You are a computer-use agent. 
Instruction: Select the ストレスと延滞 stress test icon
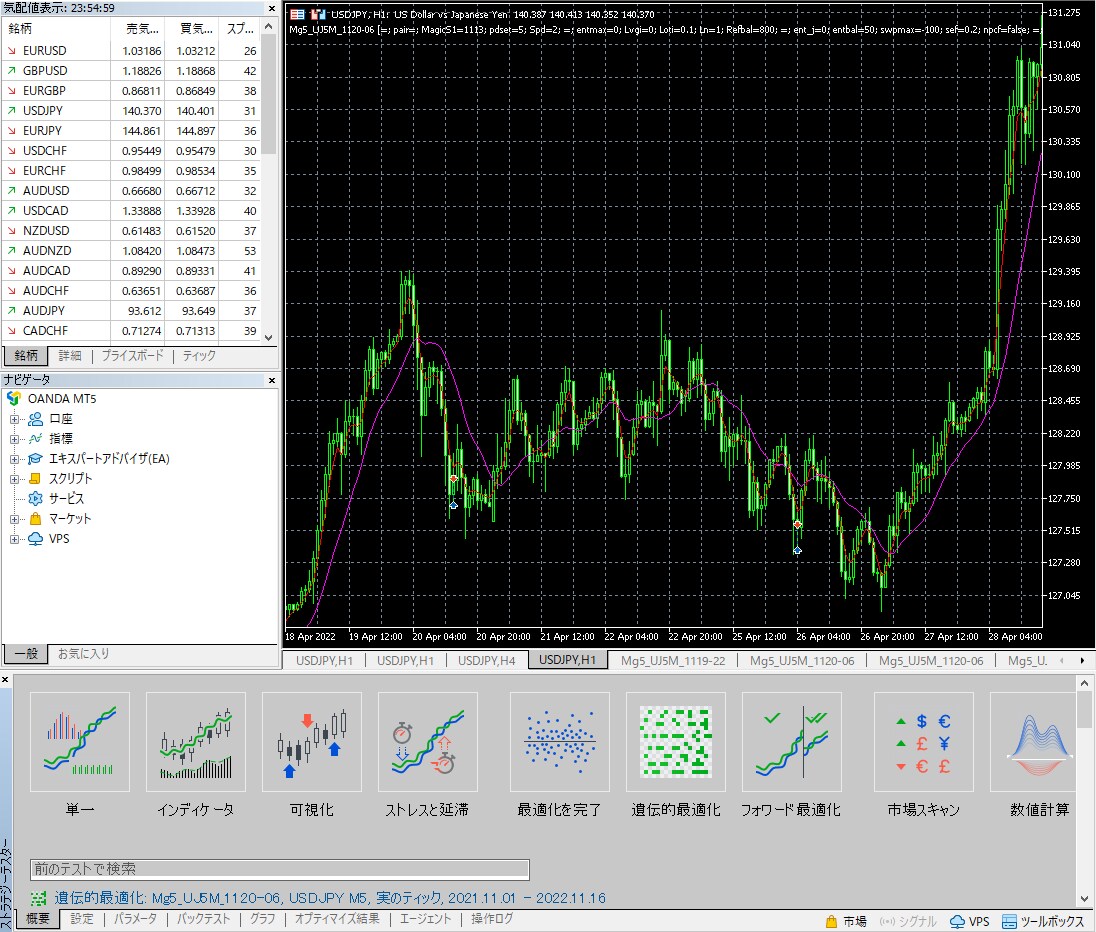pyautogui.click(x=428, y=742)
